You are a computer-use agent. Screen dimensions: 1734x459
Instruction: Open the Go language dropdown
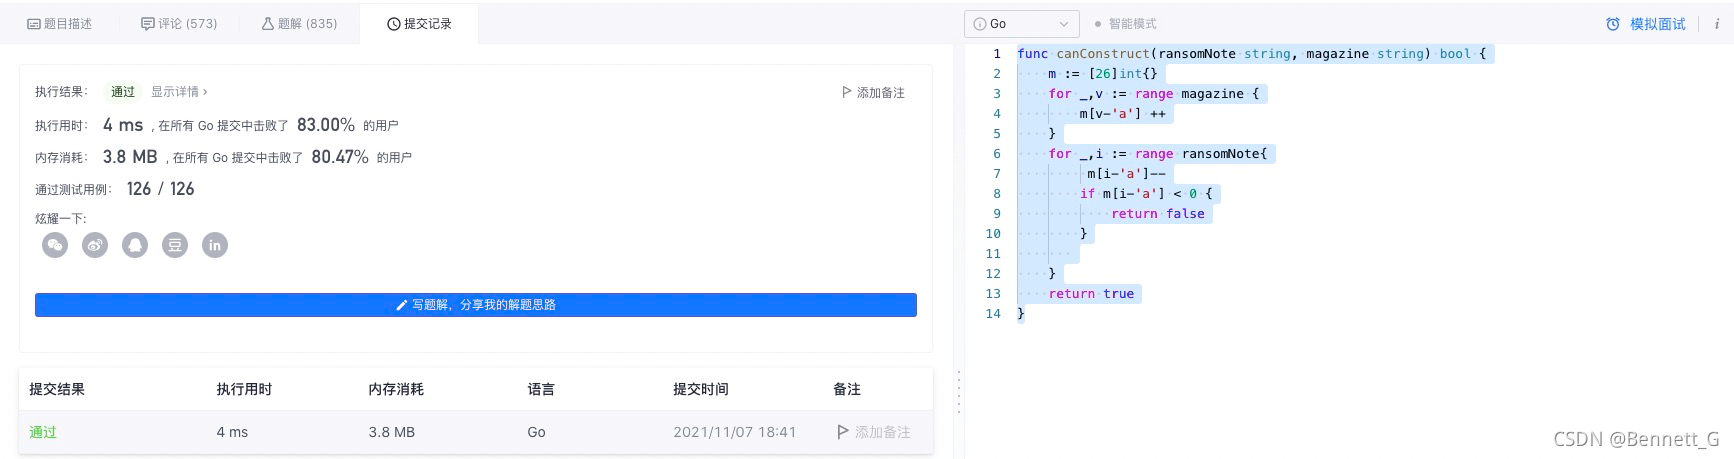click(x=1021, y=24)
